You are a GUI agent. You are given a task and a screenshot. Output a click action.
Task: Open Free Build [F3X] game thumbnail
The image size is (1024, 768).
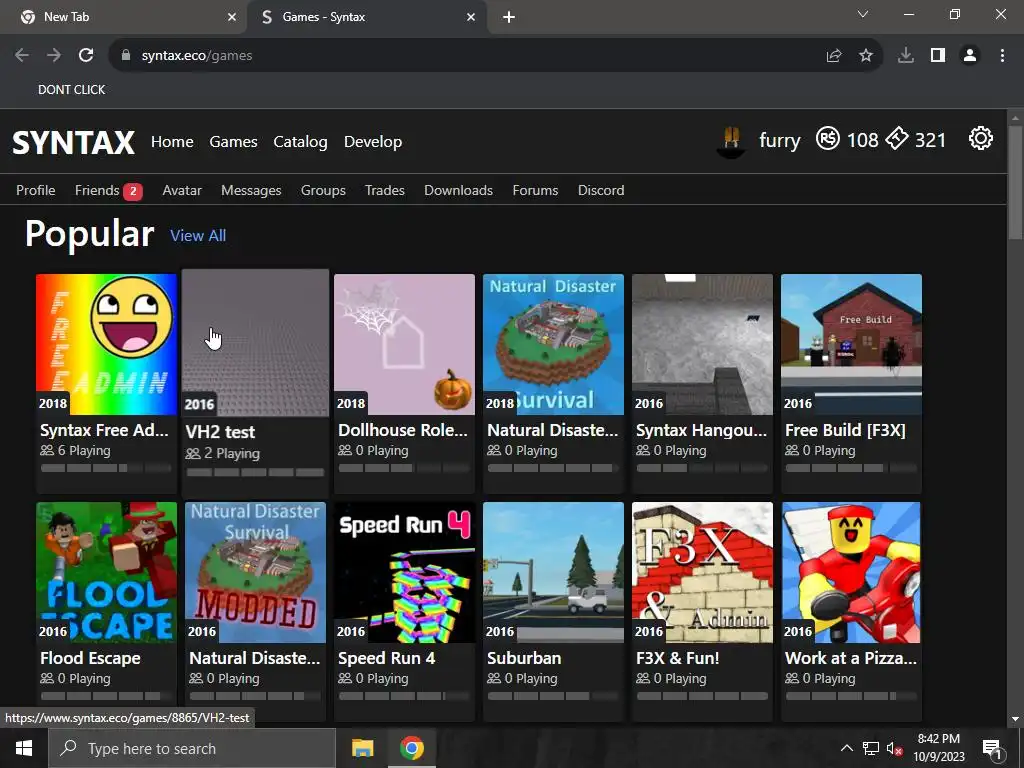click(851, 344)
